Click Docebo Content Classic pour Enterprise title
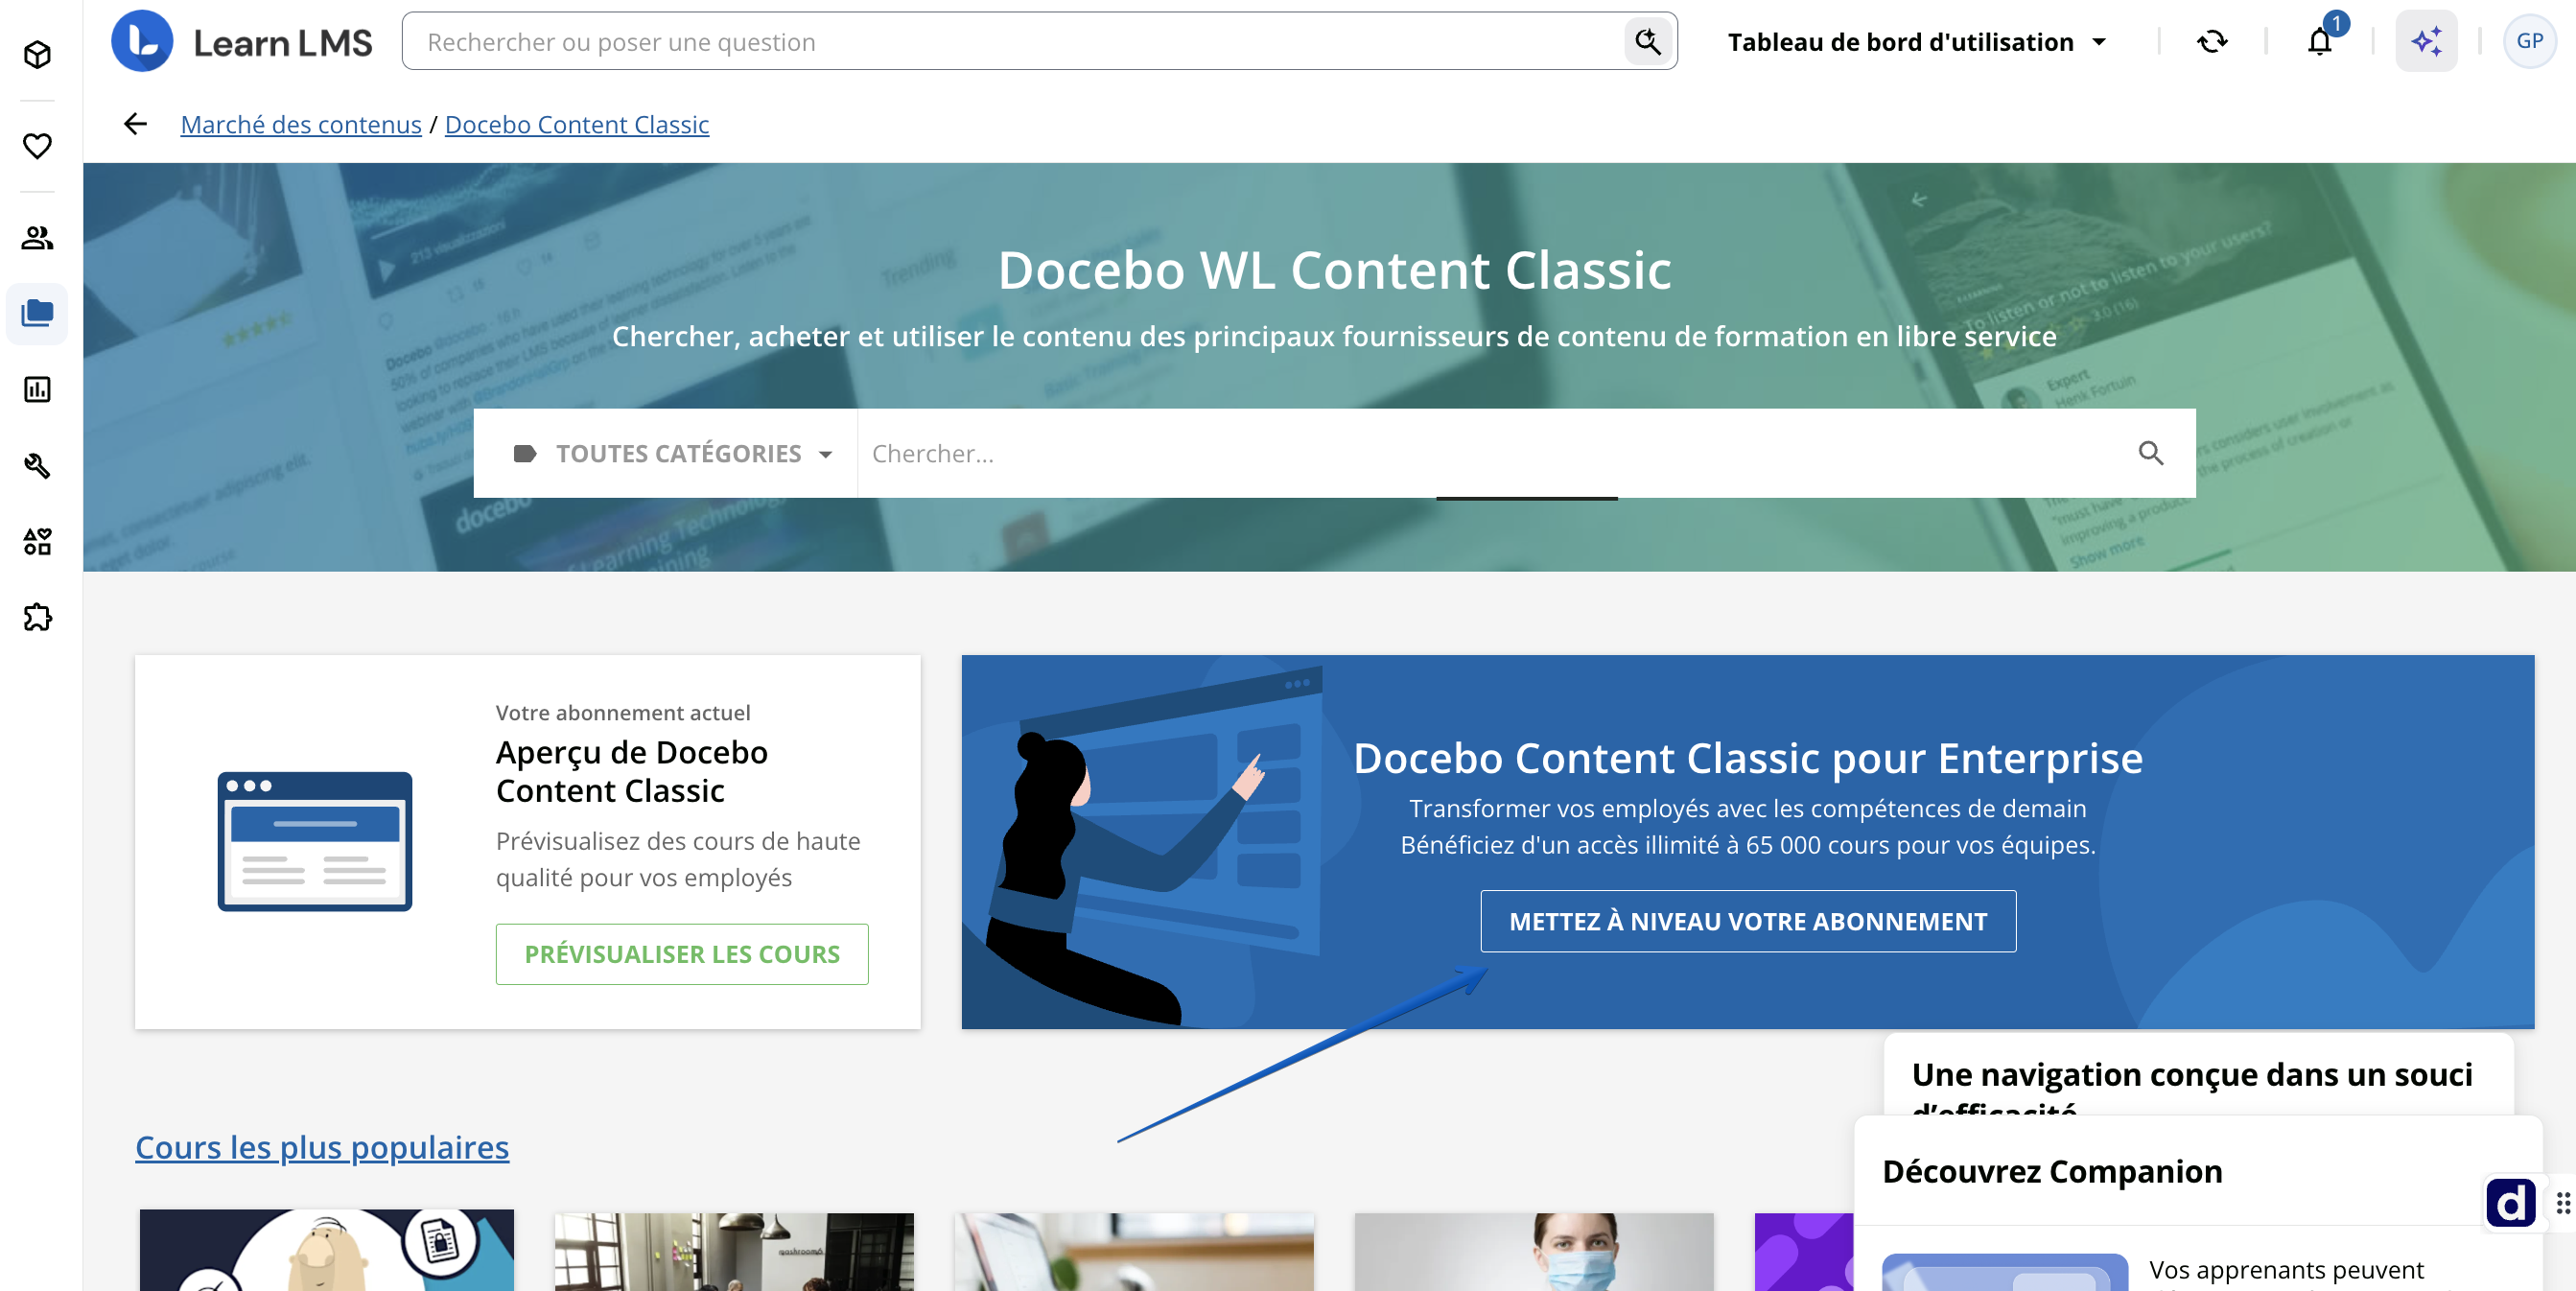 [x=1748, y=758]
